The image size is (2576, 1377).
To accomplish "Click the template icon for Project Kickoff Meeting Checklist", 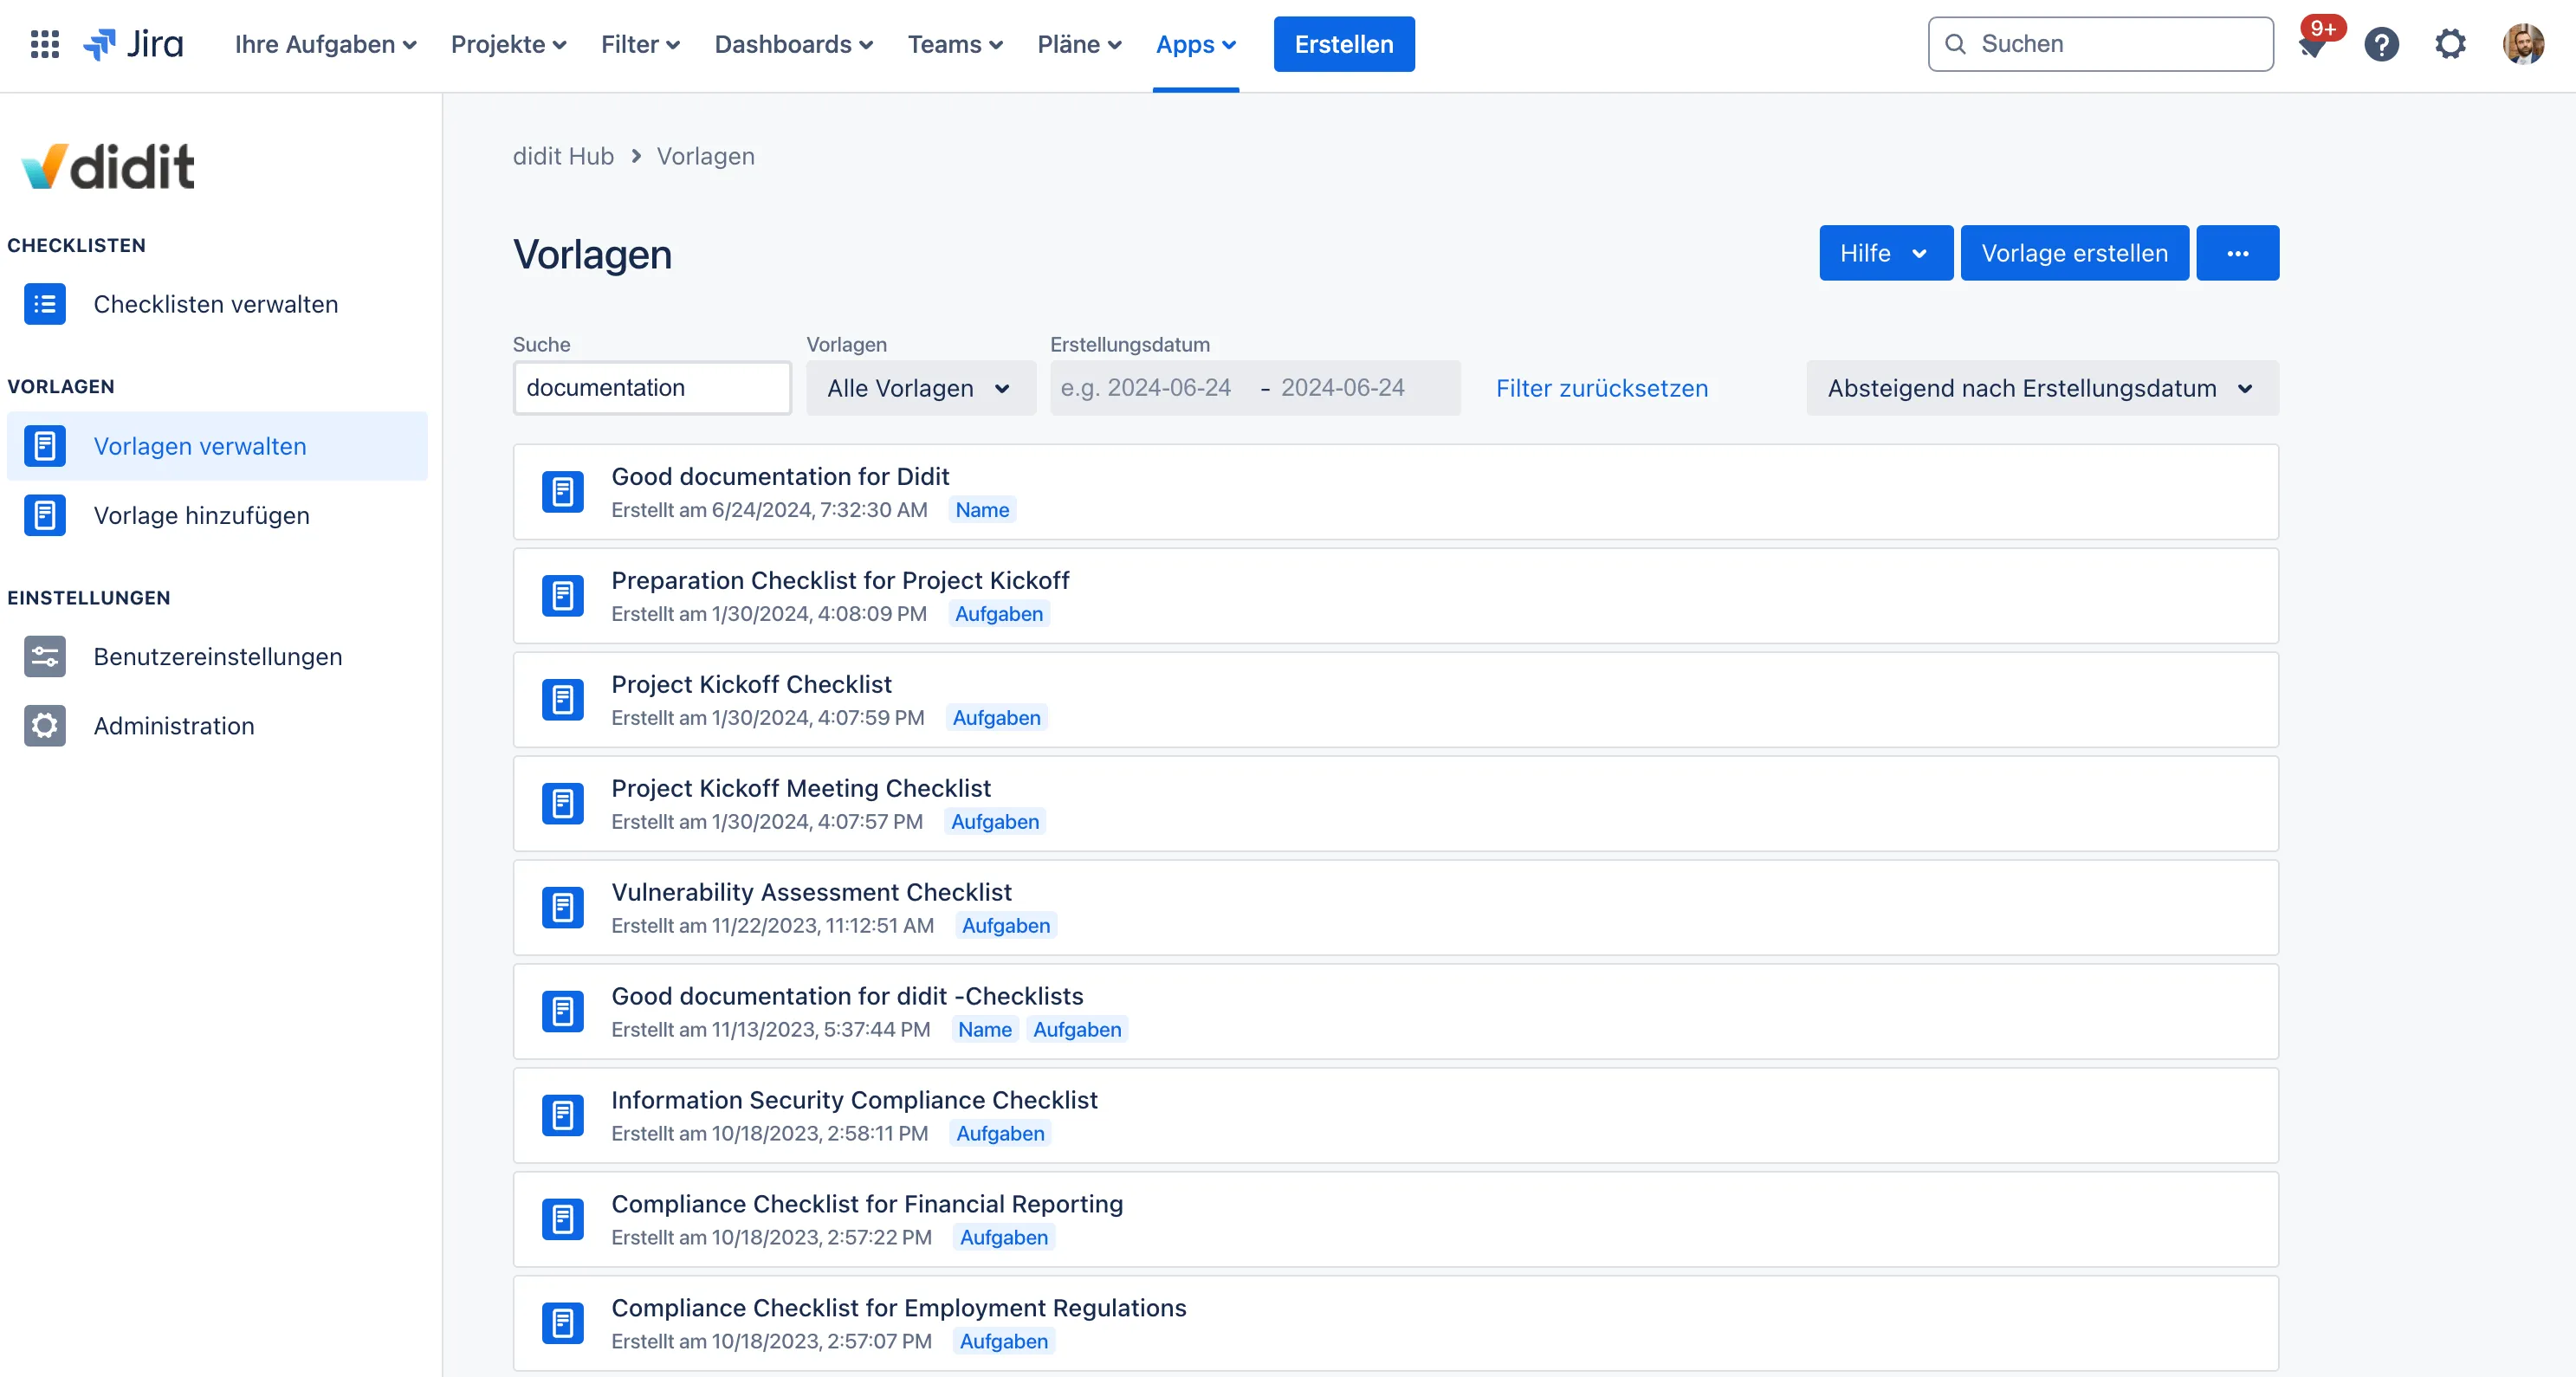I will [563, 804].
